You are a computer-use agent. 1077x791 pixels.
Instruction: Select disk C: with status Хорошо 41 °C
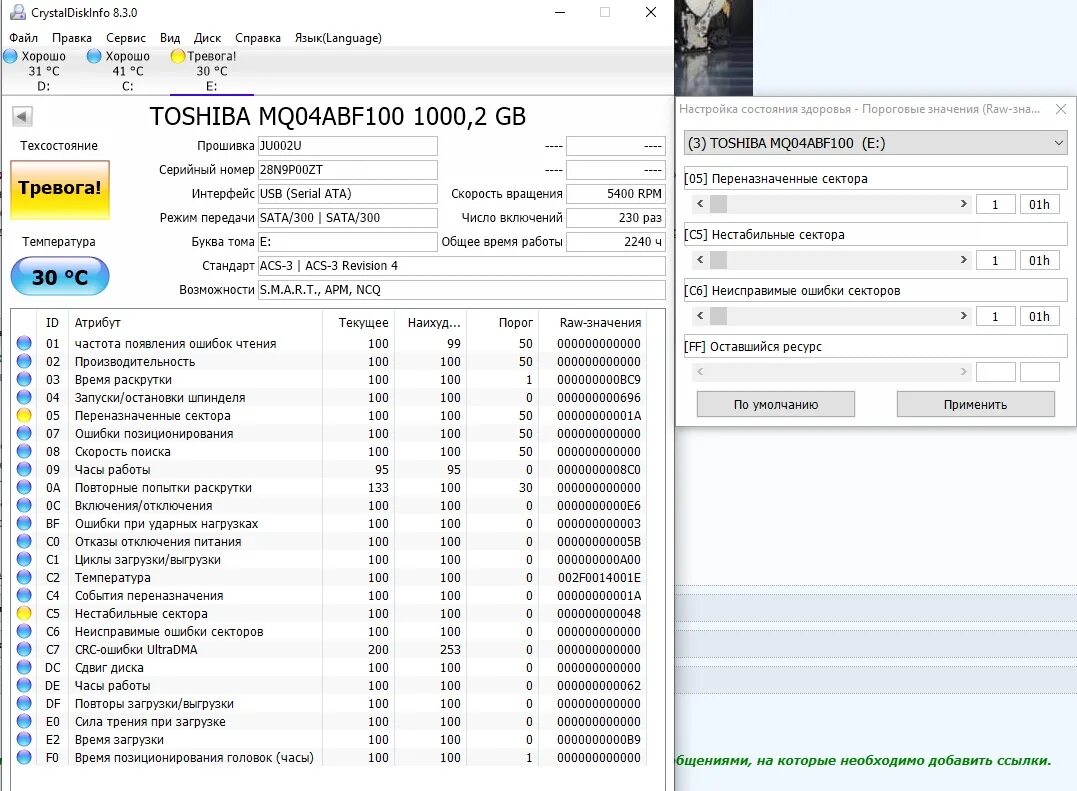point(127,71)
